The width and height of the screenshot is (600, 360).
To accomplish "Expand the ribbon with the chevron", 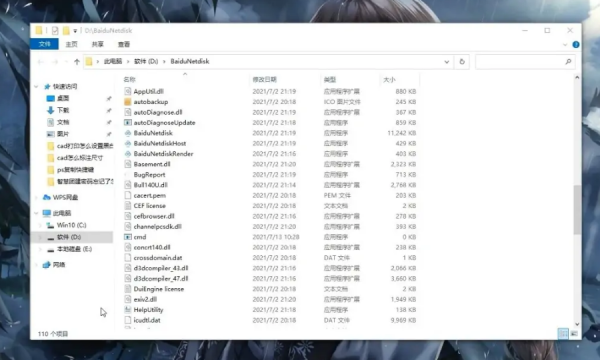I will click(x=565, y=45).
